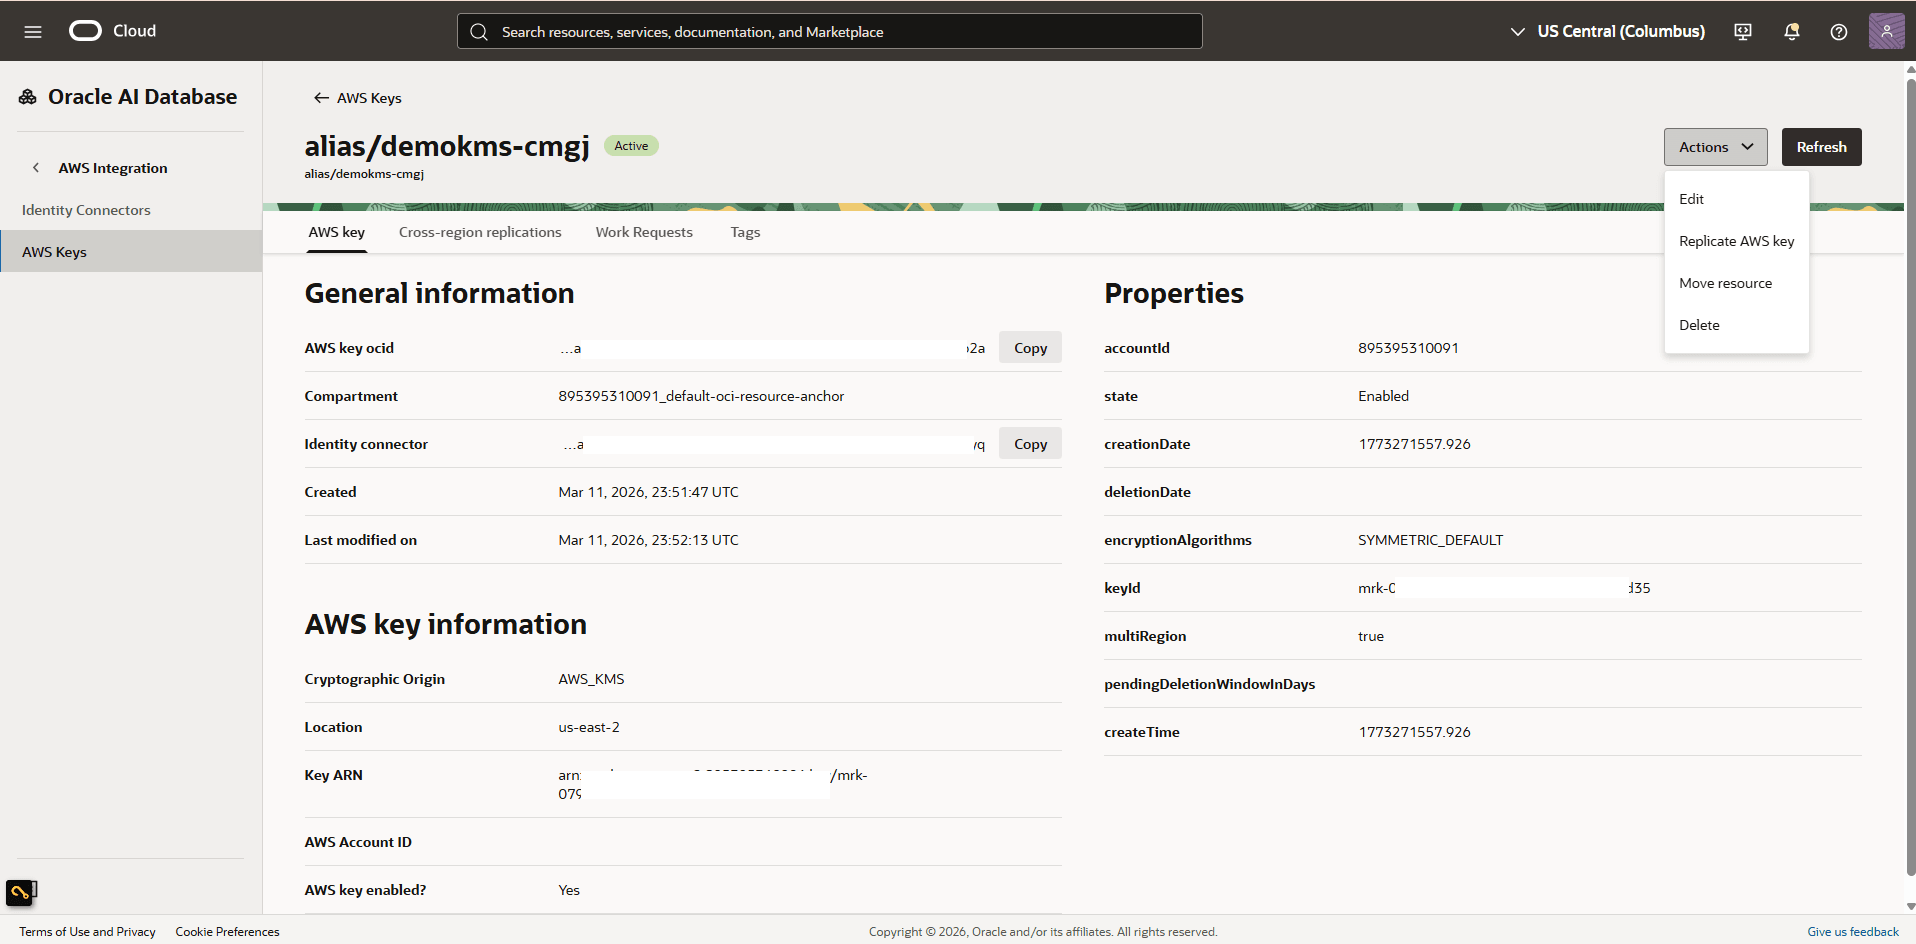Choose Move resource in Actions menu
The width and height of the screenshot is (1916, 944).
[x=1736, y=283]
